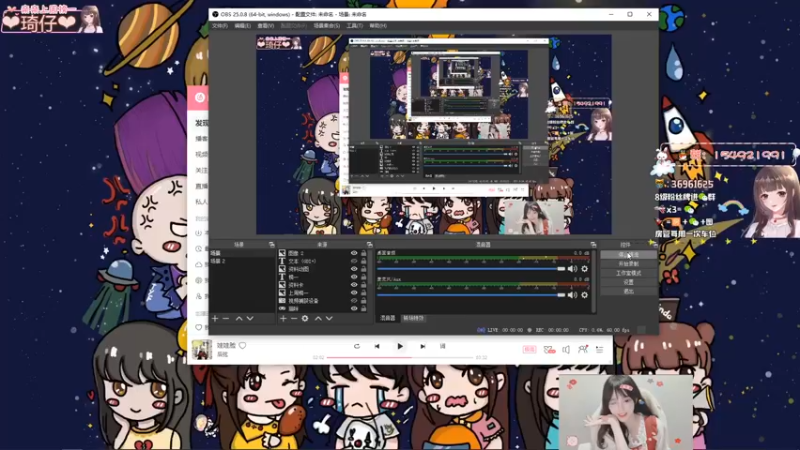Viewport: 800px width, 450px height.
Task: Select the 场景 scene in the scenes list
Action: point(242,253)
